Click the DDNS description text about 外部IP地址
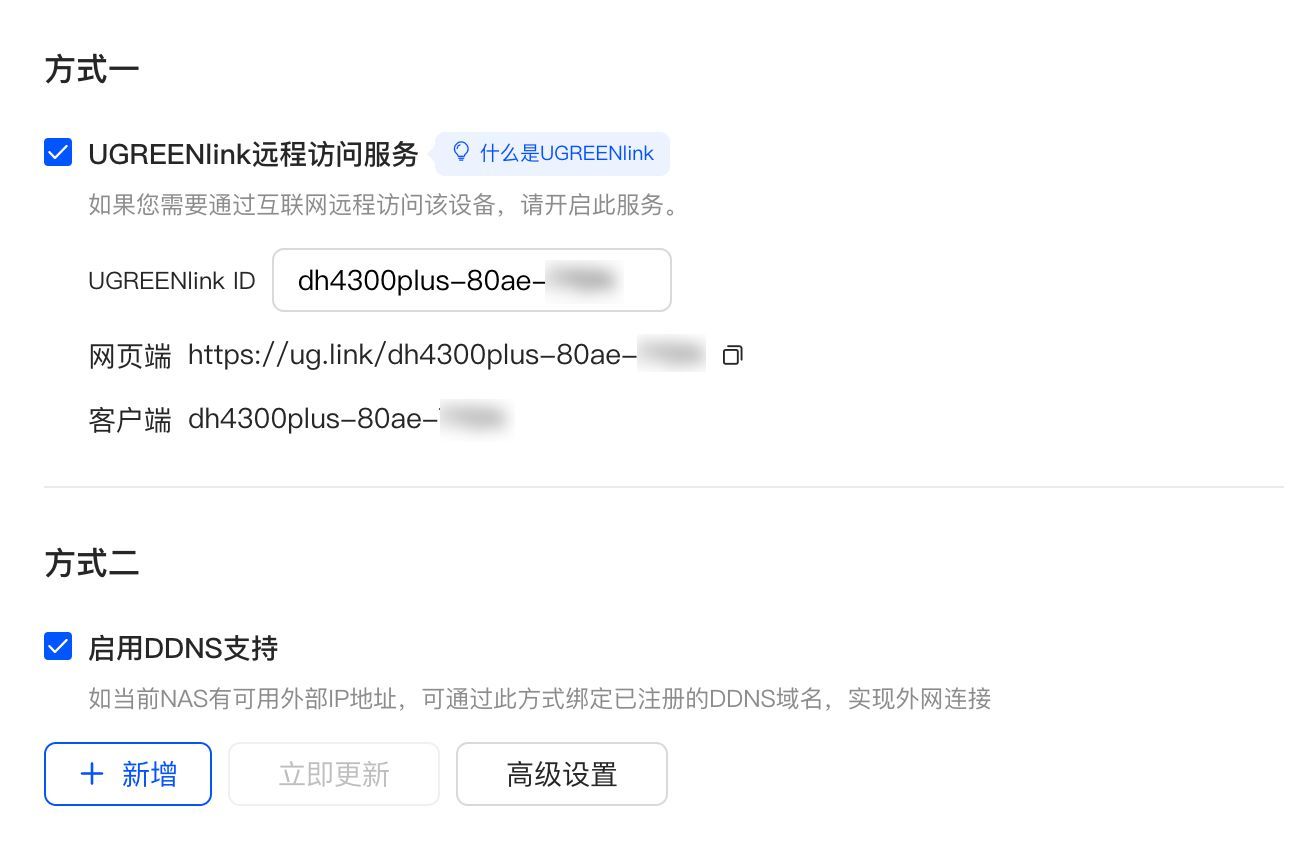Viewport: 1316px width, 848px height. [x=539, y=698]
